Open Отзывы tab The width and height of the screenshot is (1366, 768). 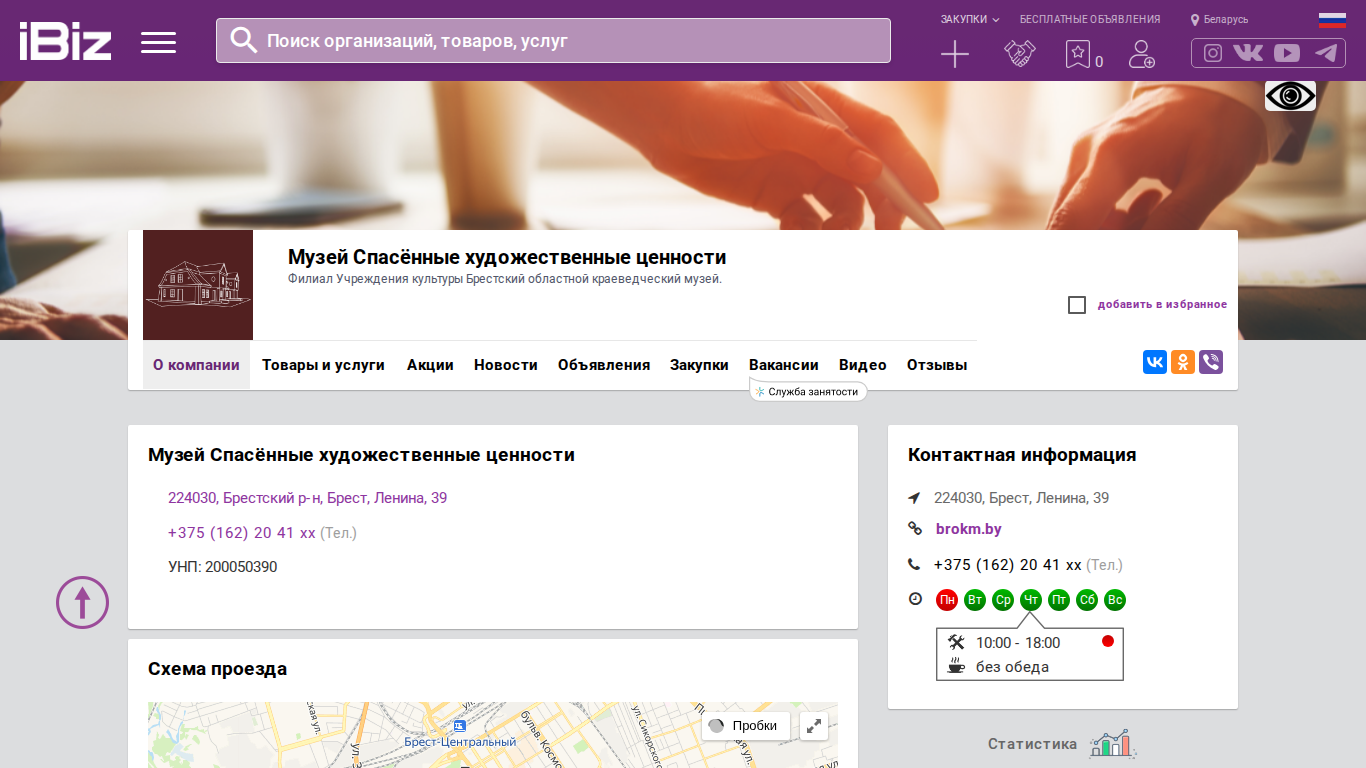coord(937,365)
